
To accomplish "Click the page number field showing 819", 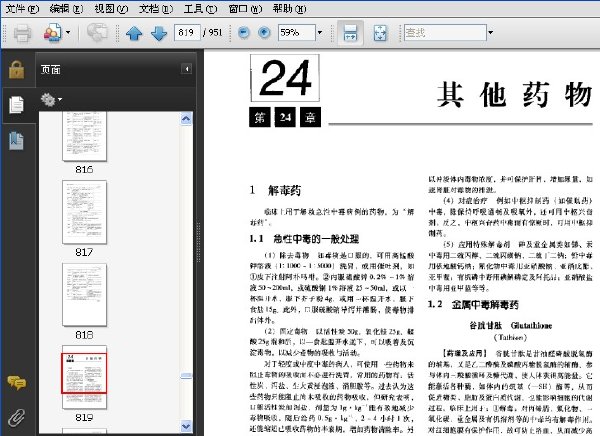I will click(x=187, y=33).
